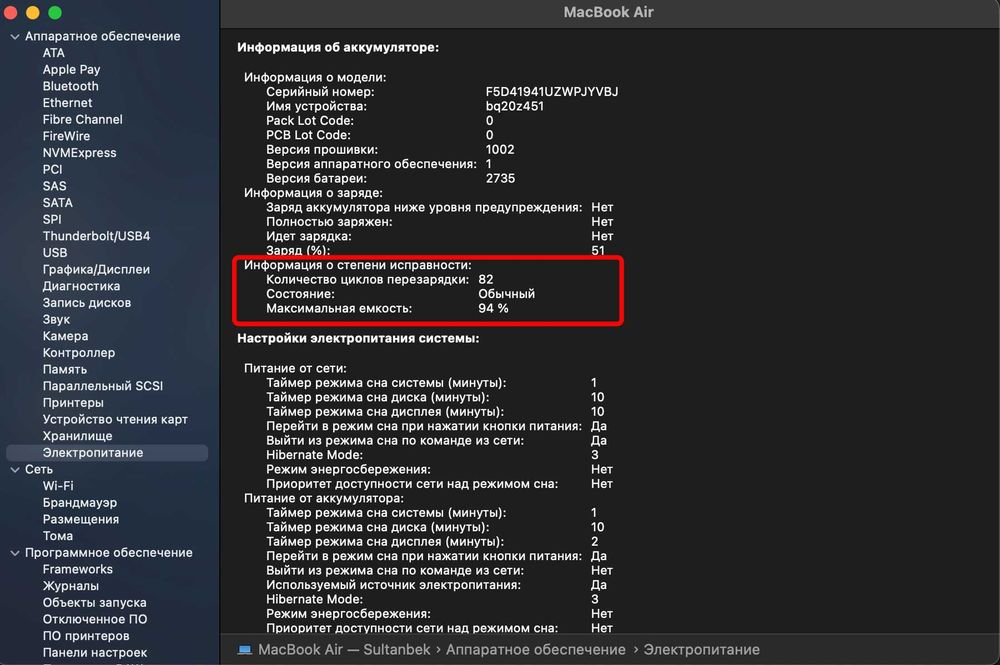This screenshot has width=1000, height=665.
Task: Select Брандмауэр network item
Action: click(80, 503)
